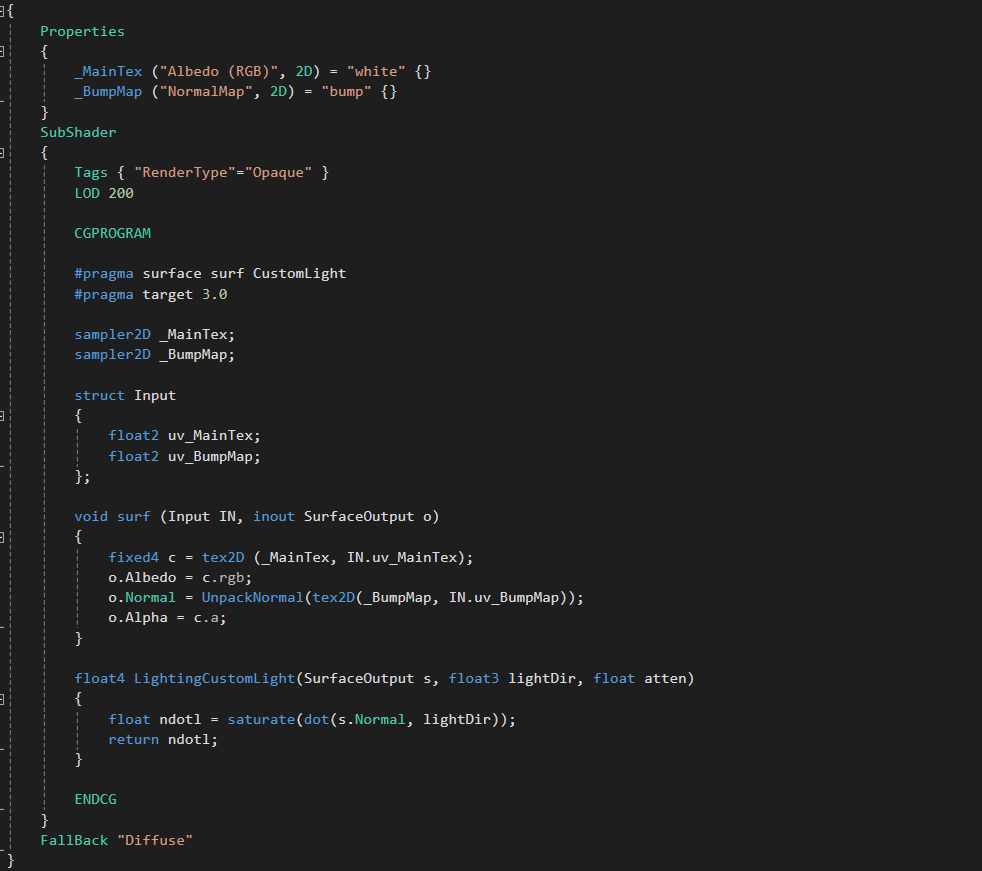Click the saturate function call
The image size is (982, 871).
(261, 719)
